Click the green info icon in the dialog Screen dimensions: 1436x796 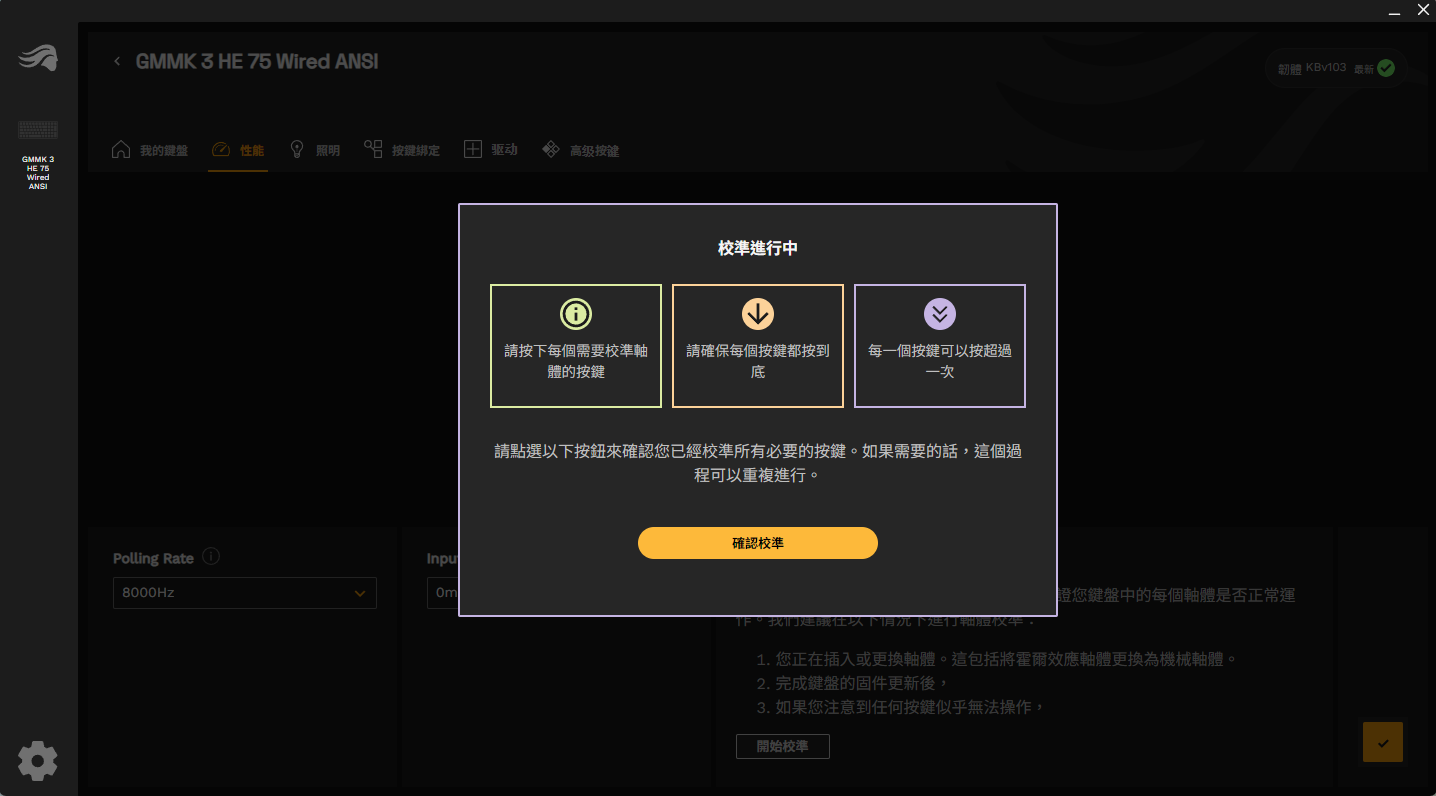click(576, 314)
